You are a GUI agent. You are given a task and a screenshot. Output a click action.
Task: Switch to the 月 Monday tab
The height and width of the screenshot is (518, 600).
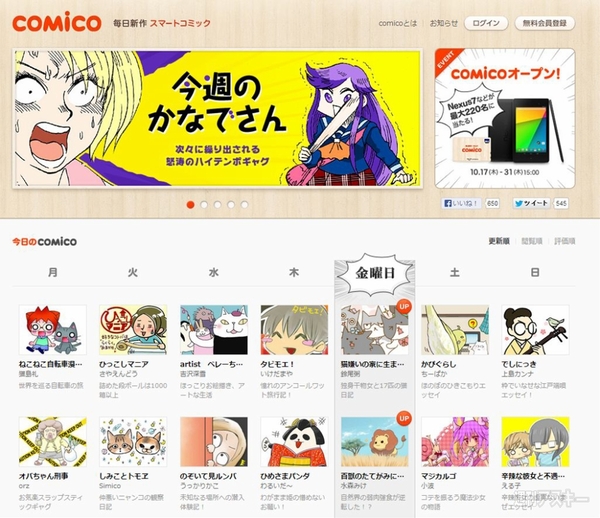point(53,272)
